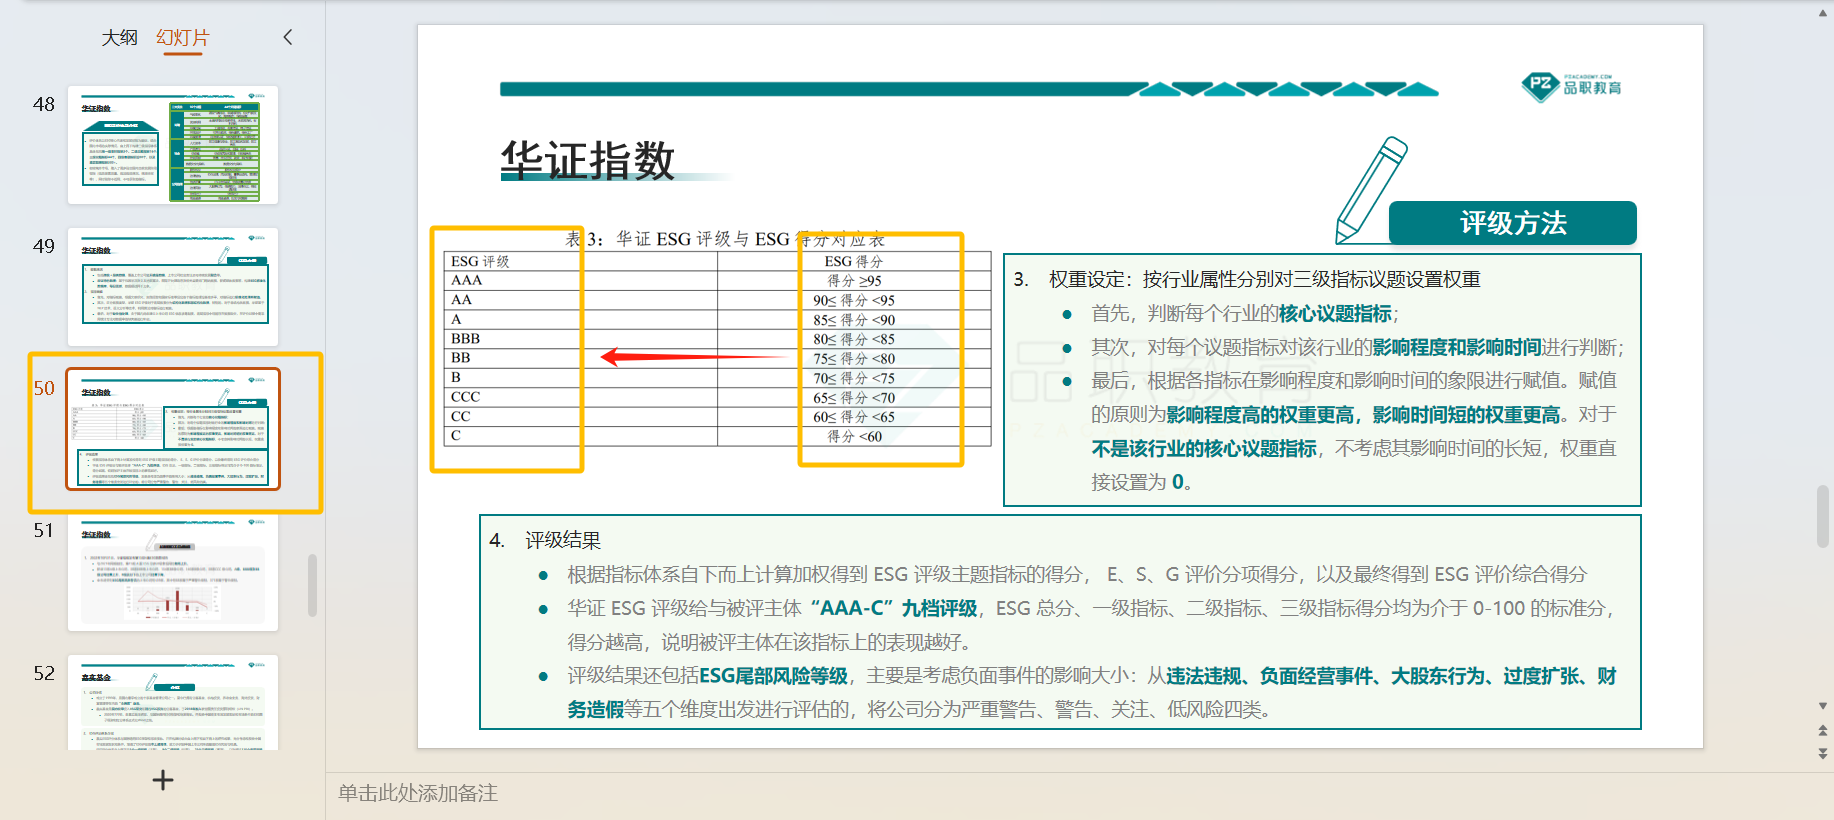Viewport: 1834px width, 820px height.
Task: Click the bullet starting with 华证 ESG 评级给与被评主体
Action: point(1091,625)
